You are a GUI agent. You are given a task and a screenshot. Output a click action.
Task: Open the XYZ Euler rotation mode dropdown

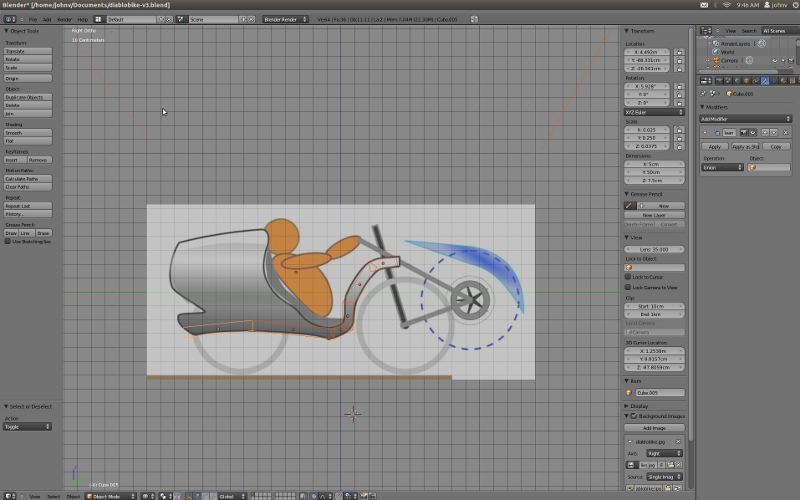[x=654, y=112]
